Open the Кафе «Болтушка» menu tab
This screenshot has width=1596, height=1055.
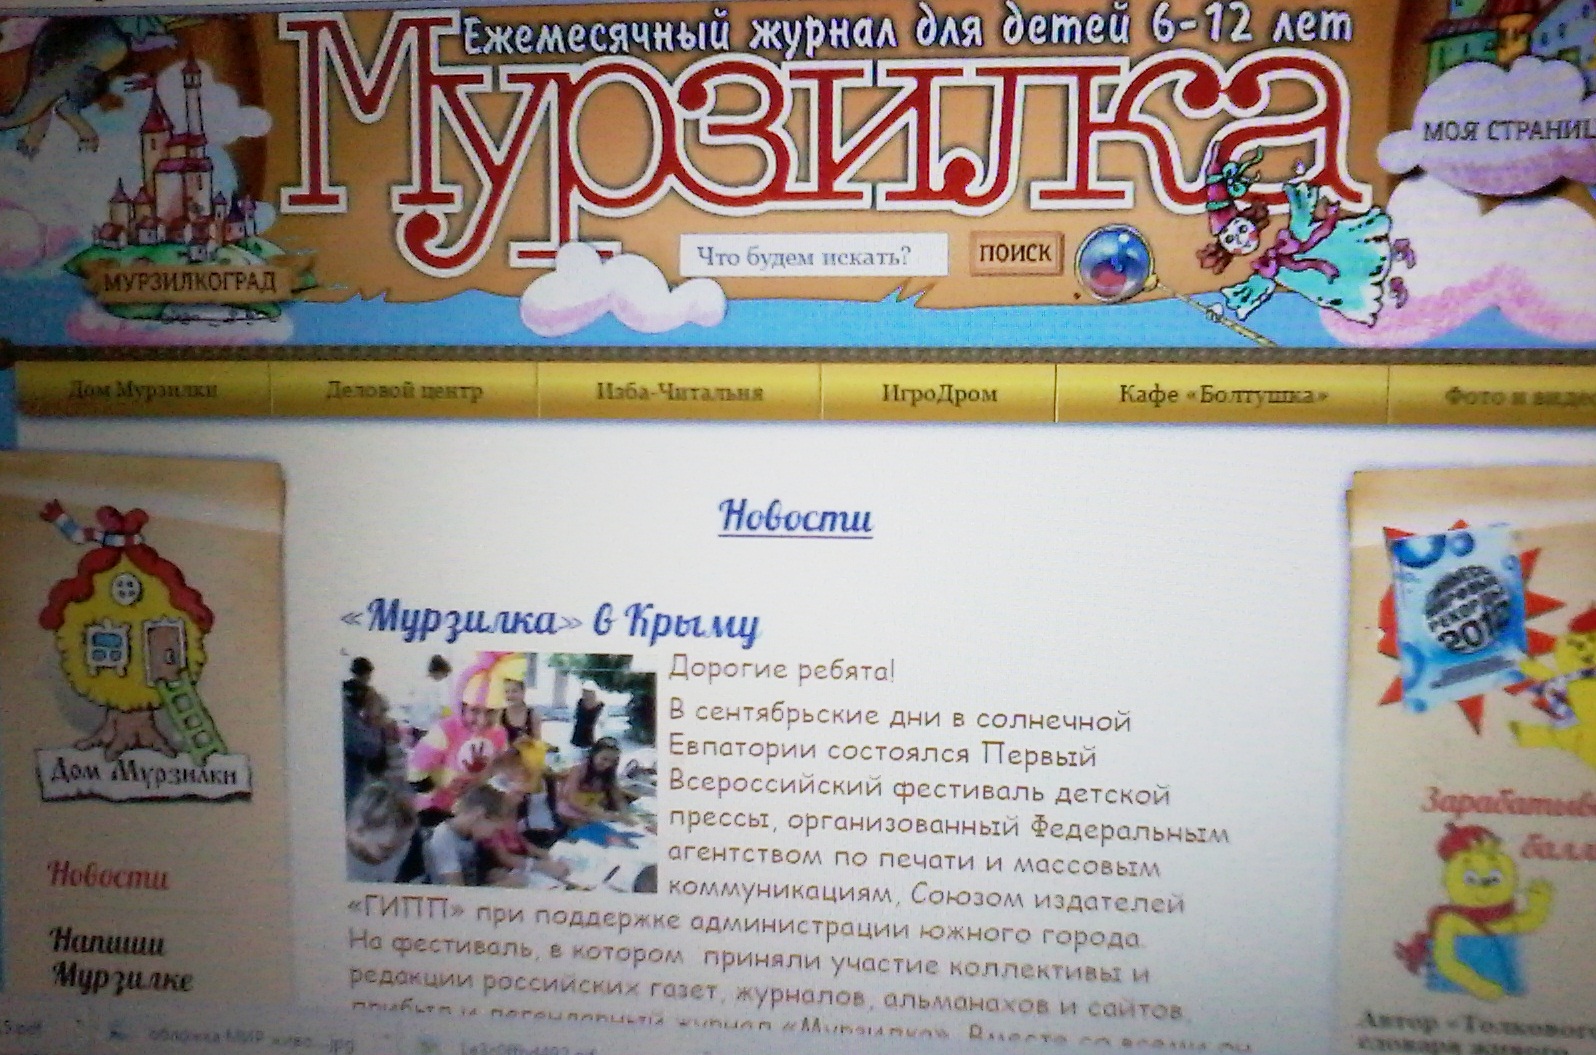[x=1222, y=395]
